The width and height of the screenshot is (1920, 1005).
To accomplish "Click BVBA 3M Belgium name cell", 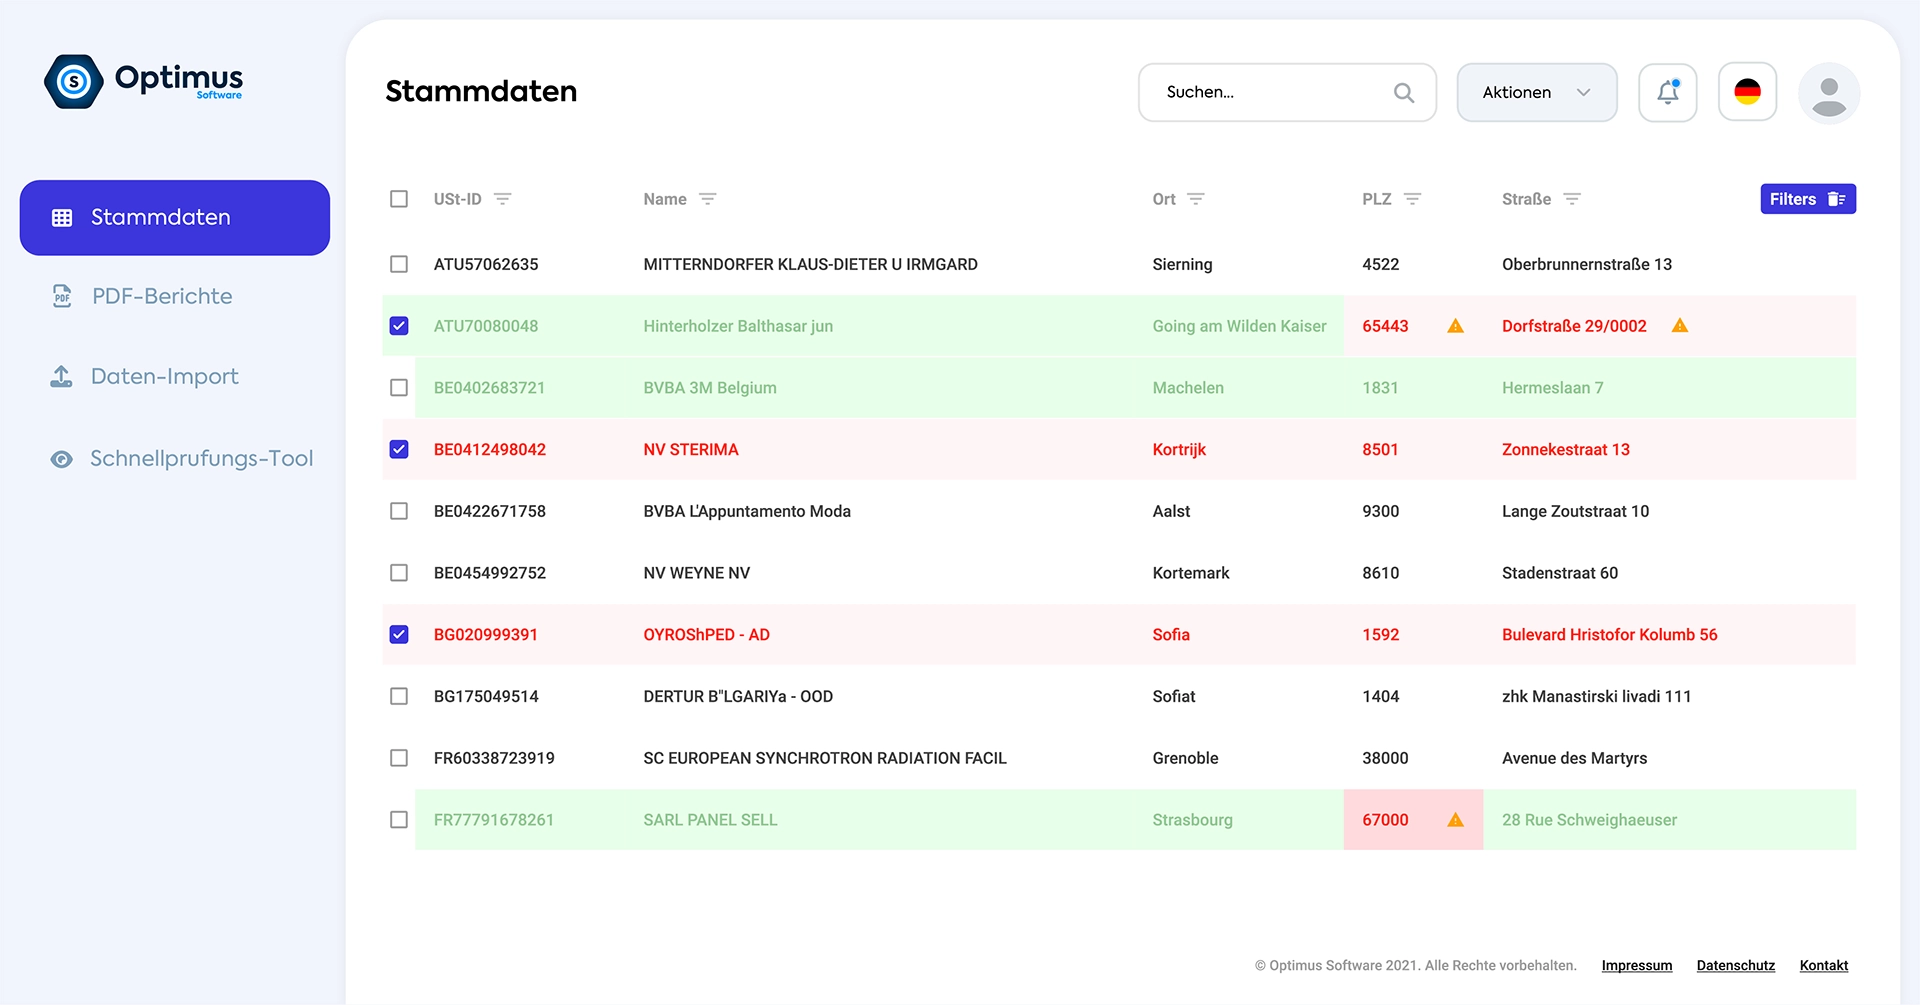I will 710,388.
